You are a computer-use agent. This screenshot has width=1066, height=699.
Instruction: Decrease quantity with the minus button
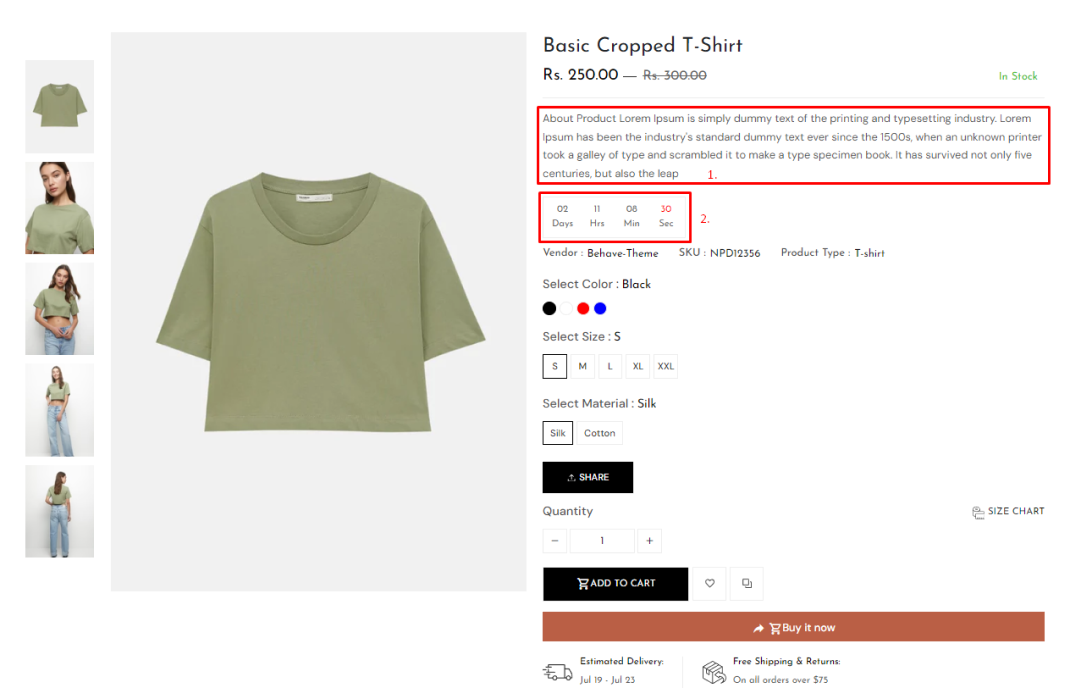[x=555, y=541]
